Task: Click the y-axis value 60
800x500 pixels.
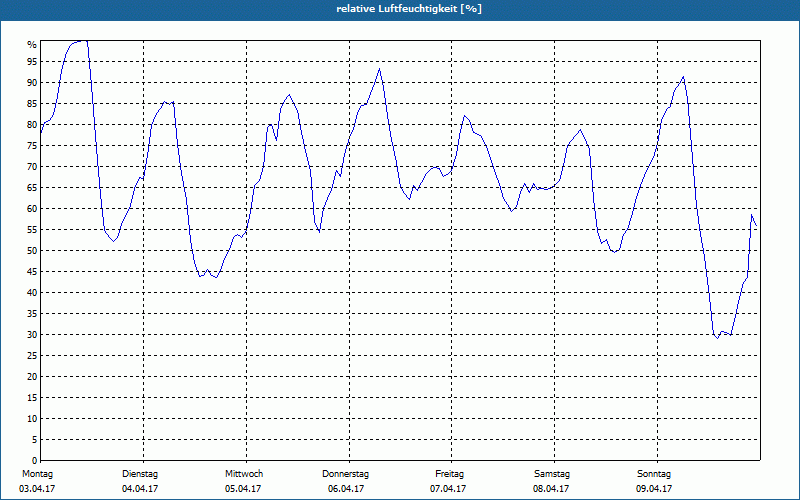Action: [x=32, y=209]
